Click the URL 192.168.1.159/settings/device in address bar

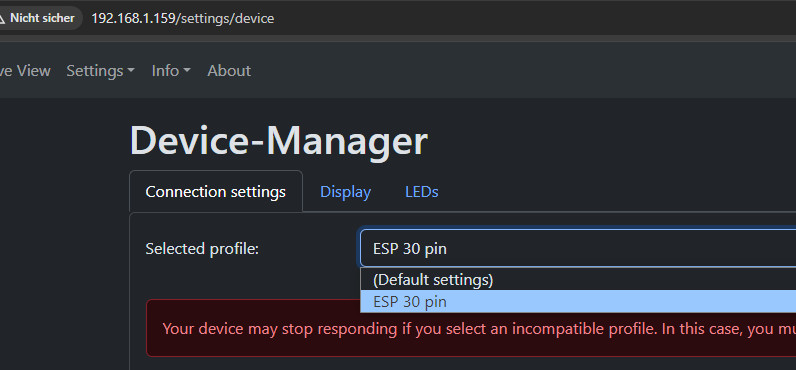click(183, 19)
